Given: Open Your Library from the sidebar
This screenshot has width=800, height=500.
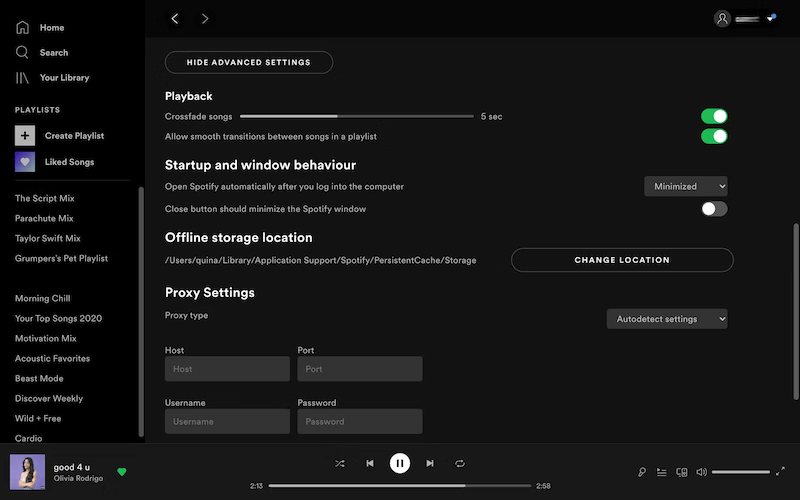Looking at the screenshot, I should pos(63,77).
